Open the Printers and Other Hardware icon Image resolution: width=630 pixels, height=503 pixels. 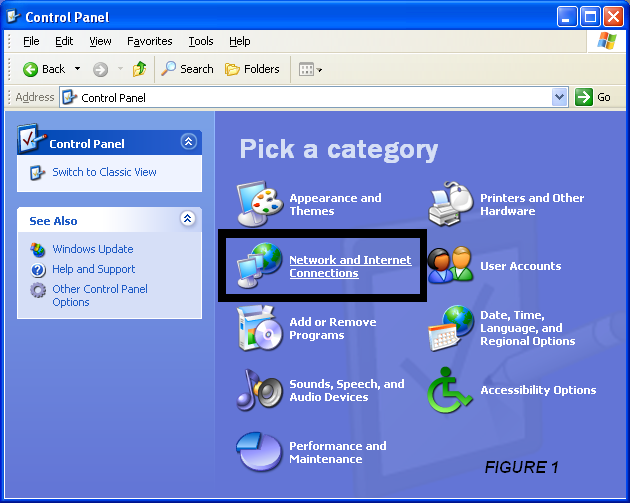451,204
